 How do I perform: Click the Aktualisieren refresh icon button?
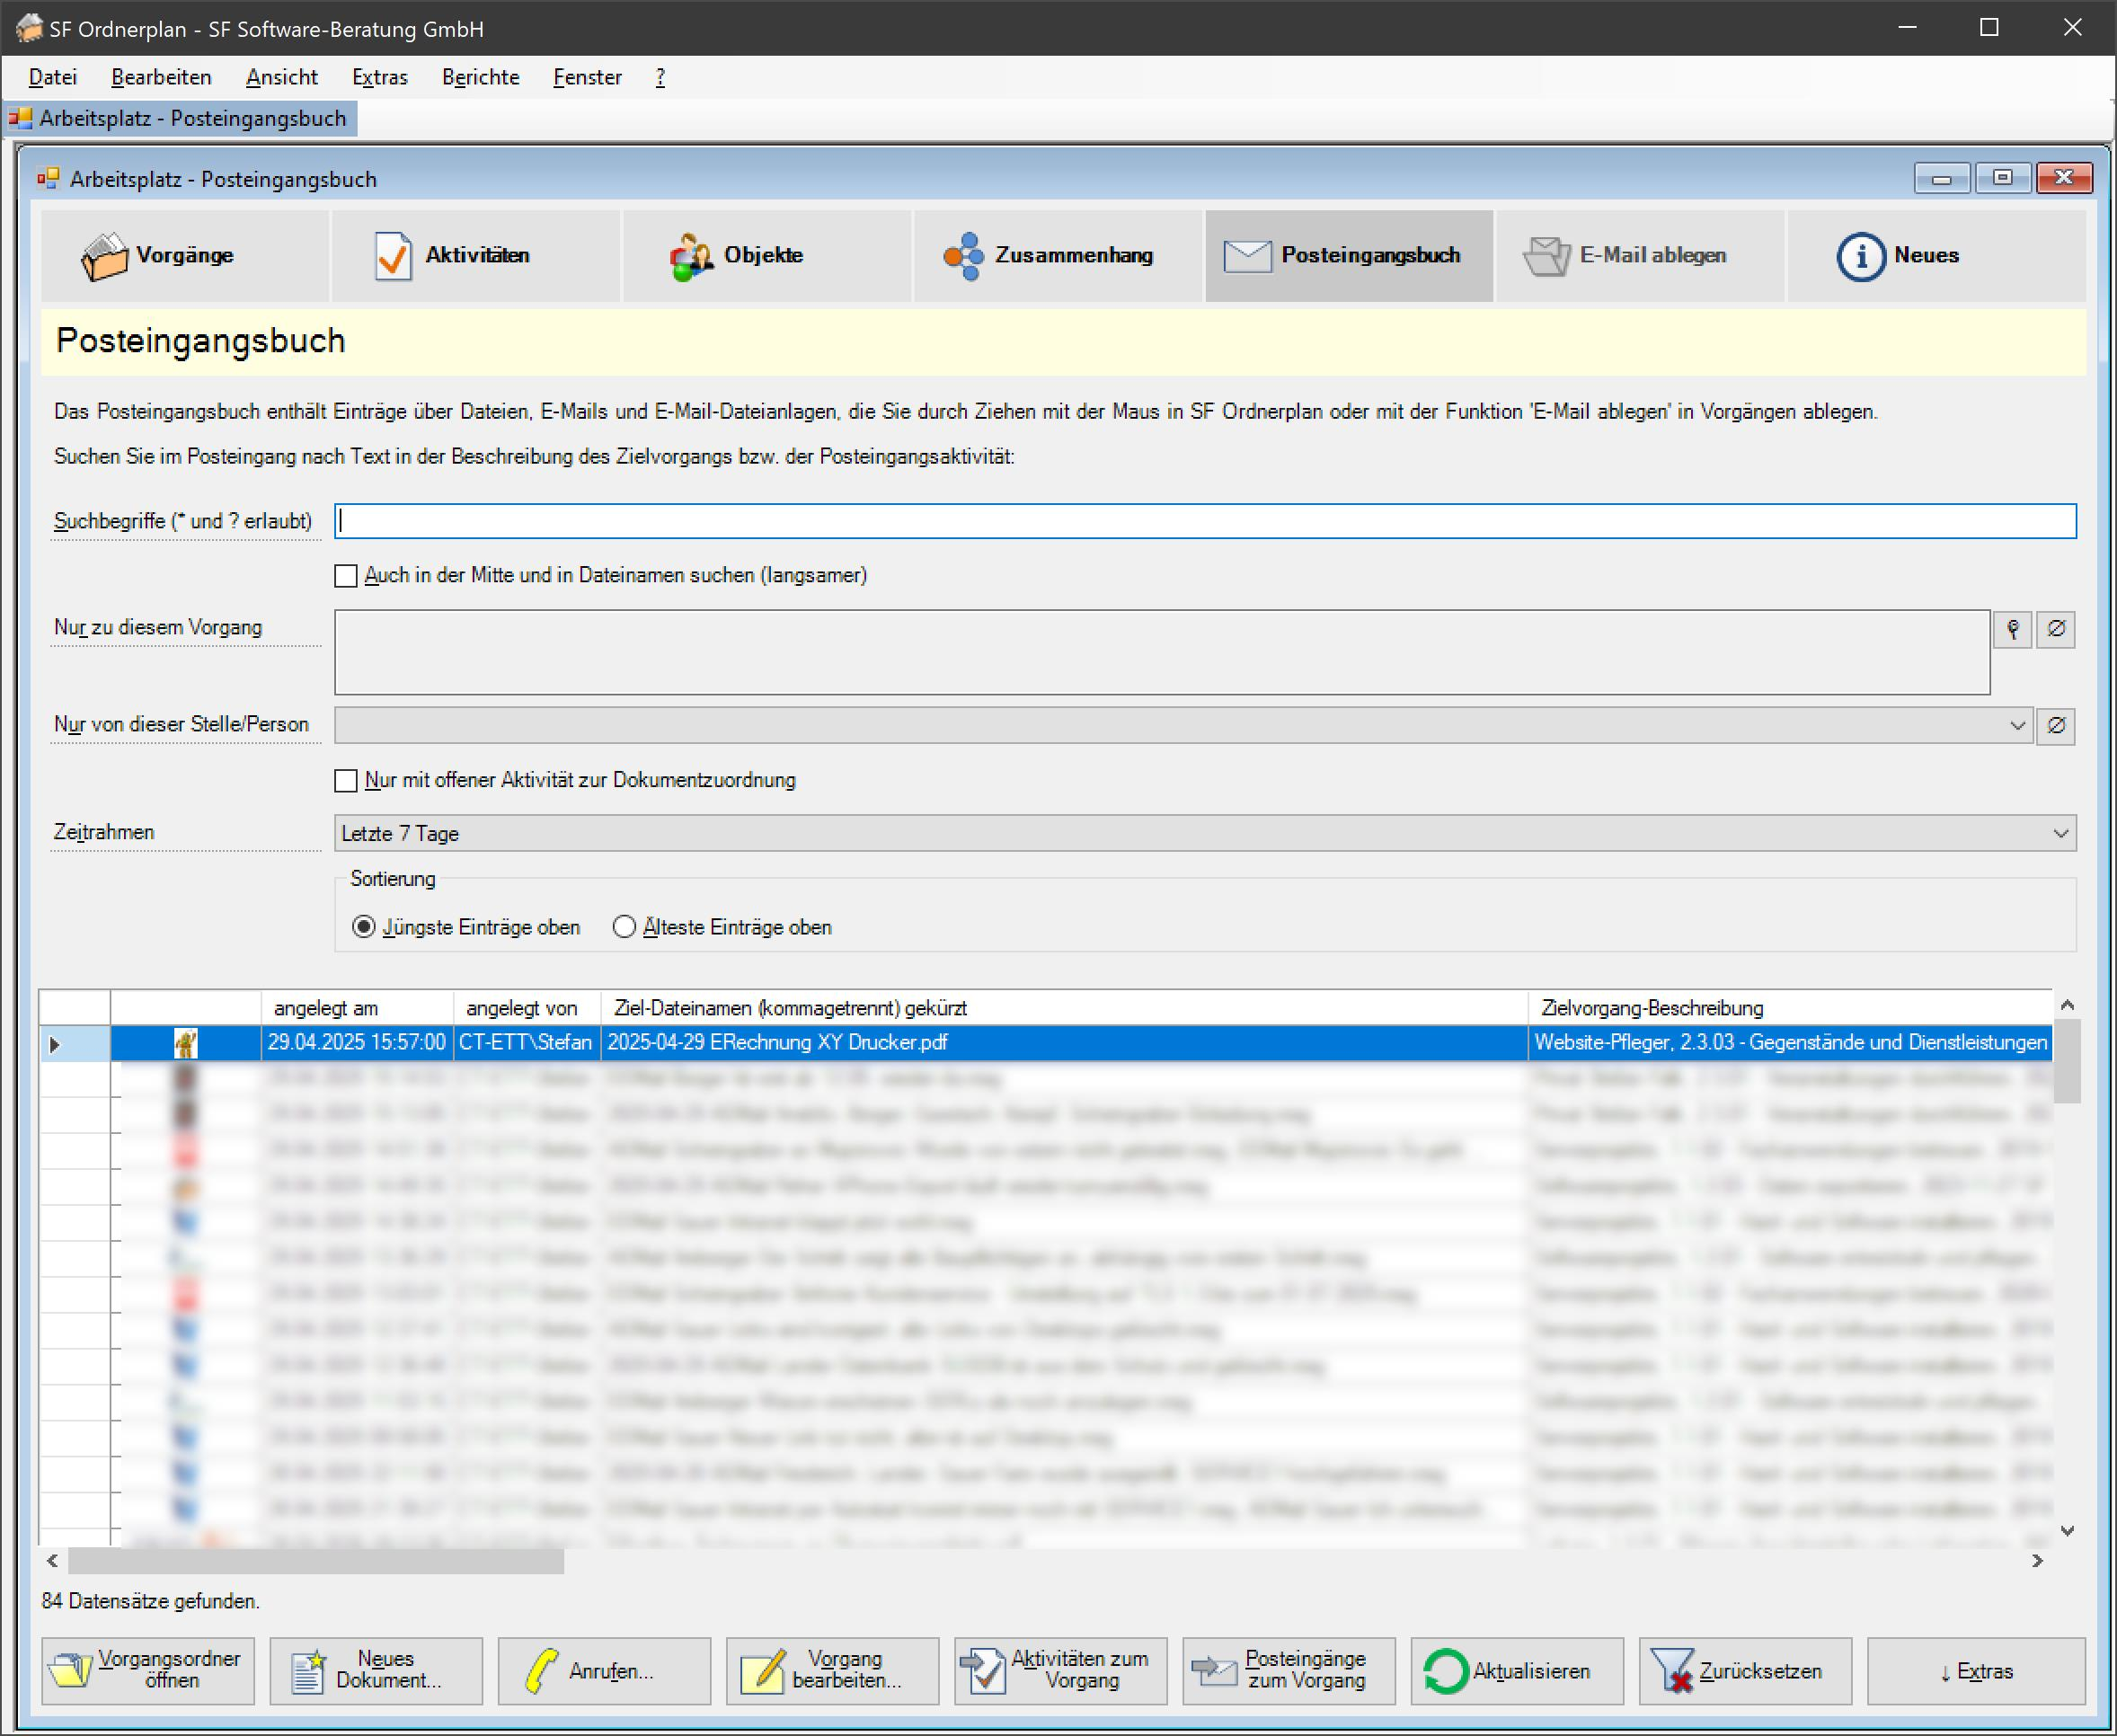pos(1516,1671)
